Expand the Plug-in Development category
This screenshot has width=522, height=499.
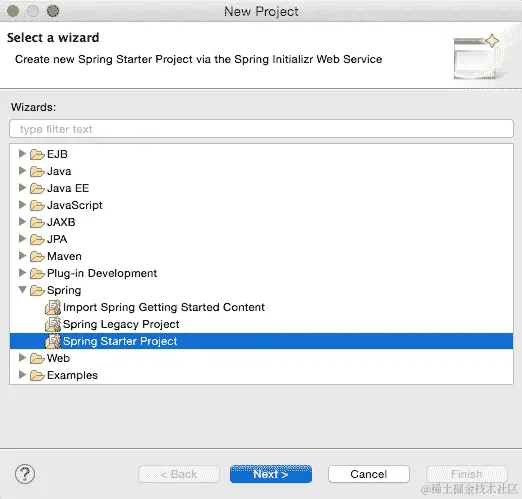tap(22, 273)
